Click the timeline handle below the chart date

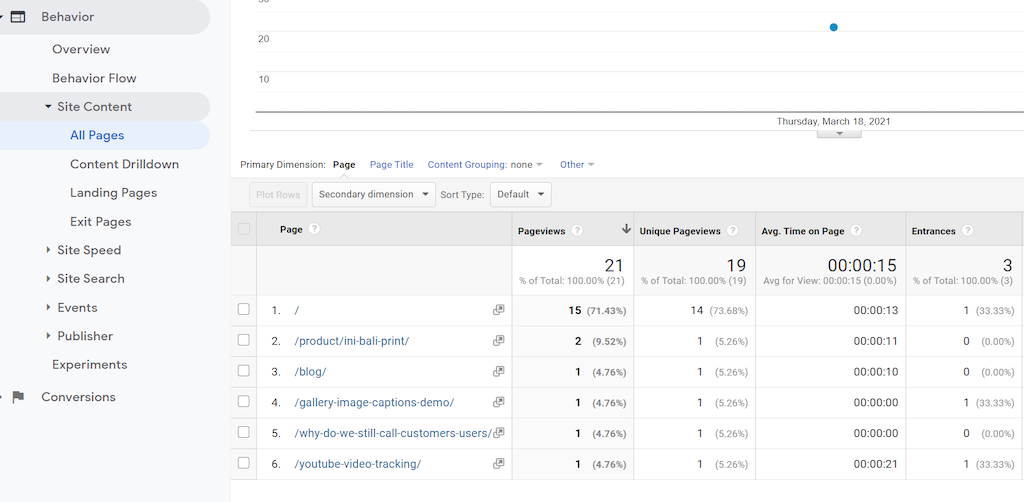pyautogui.click(x=840, y=133)
